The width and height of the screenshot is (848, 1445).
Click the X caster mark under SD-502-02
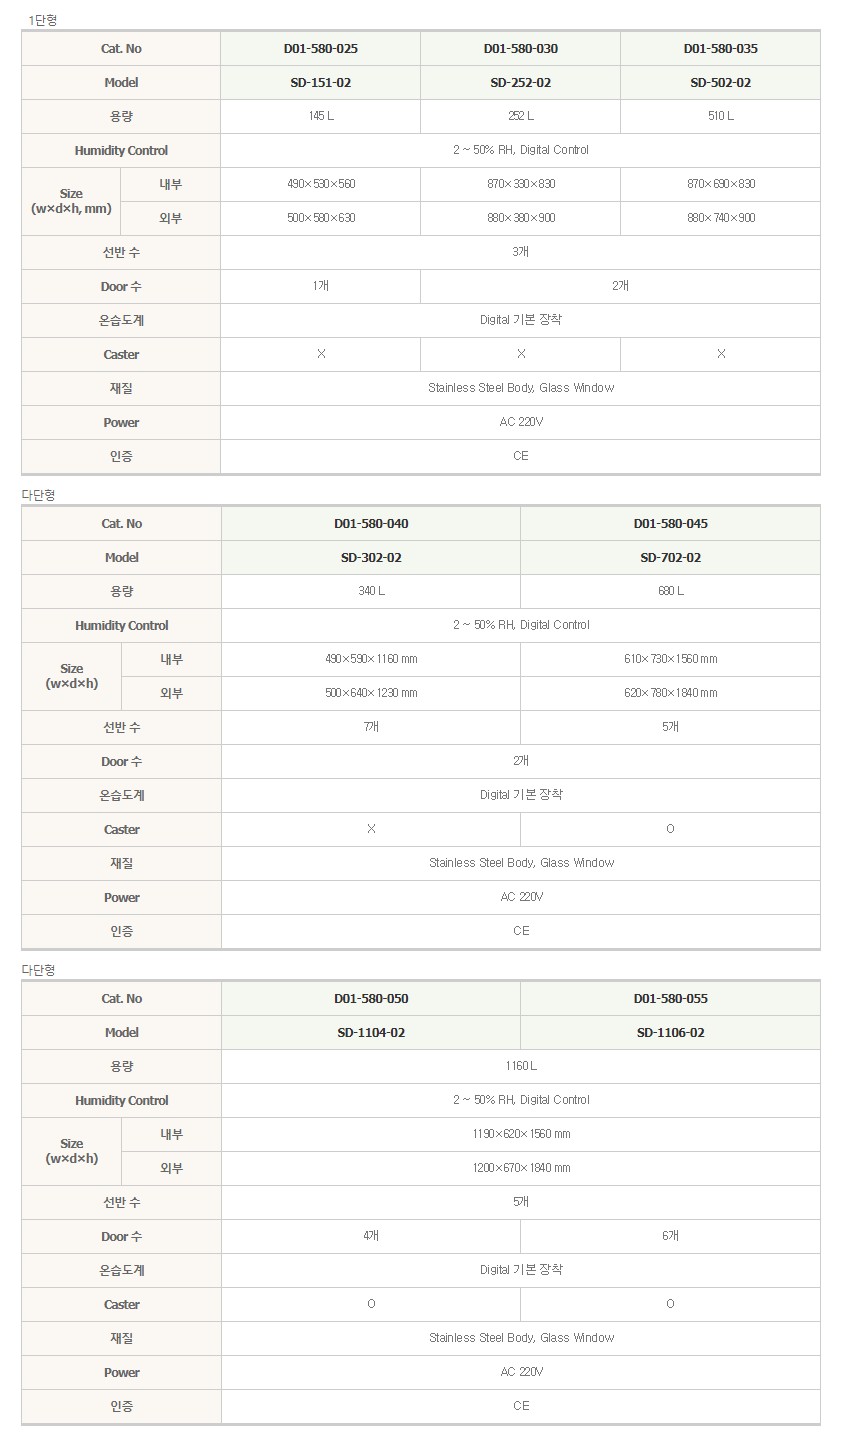(720, 354)
